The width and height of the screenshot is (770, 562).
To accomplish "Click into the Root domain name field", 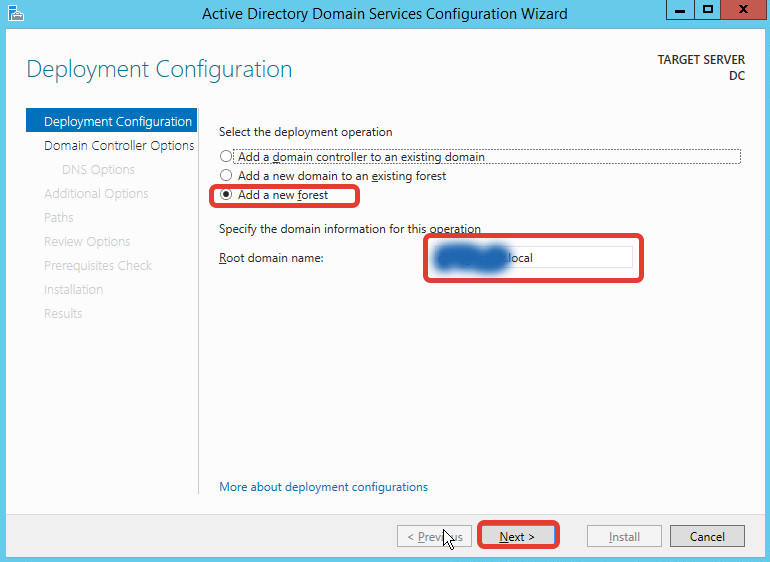I will [x=570, y=258].
